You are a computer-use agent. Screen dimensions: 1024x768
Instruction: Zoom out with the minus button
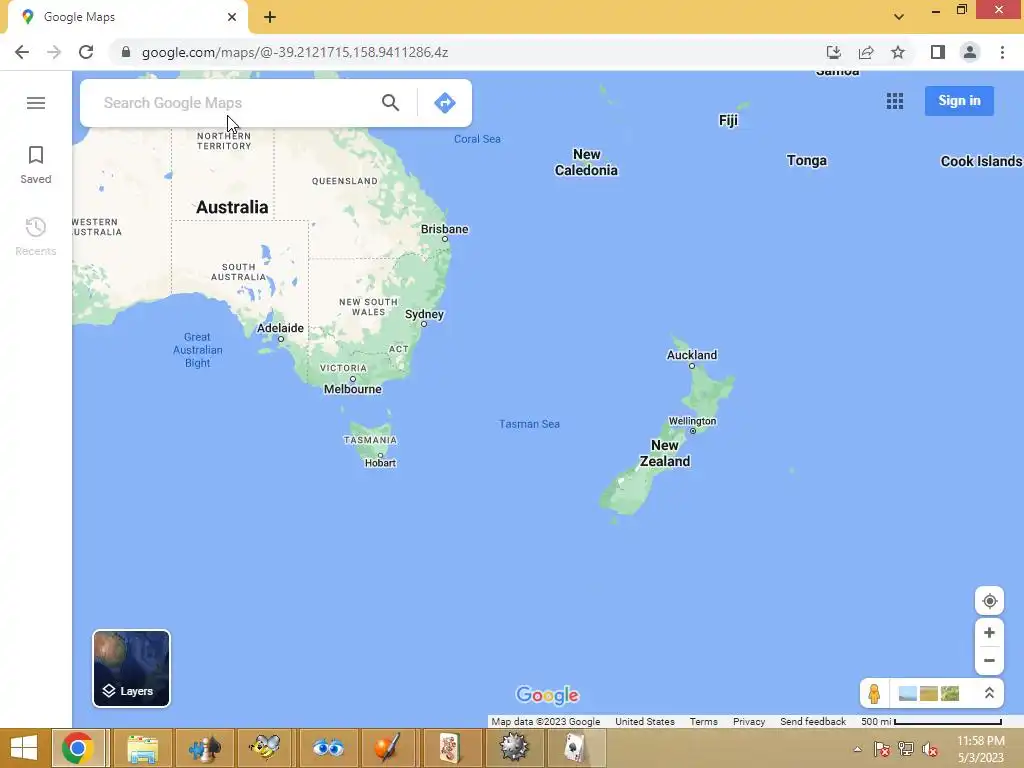(989, 660)
